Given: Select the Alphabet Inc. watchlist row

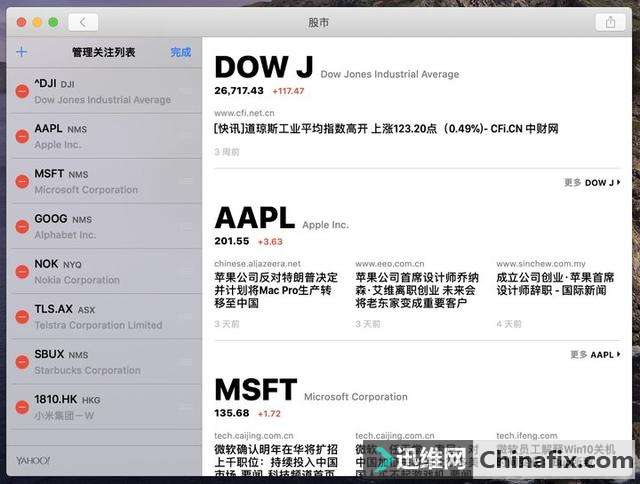Looking at the screenshot, I should pos(104,226).
